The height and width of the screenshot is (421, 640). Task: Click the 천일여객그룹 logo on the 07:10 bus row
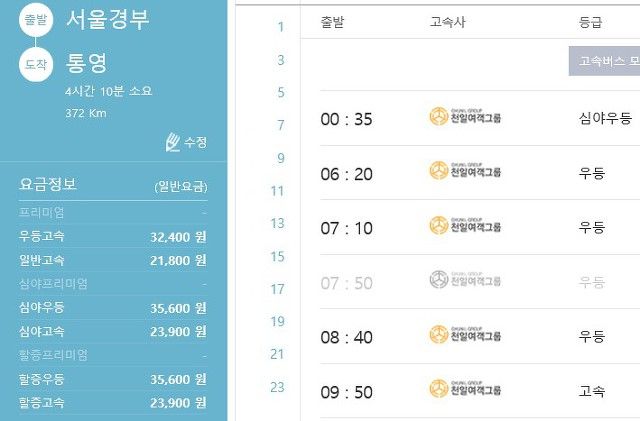[x=465, y=225]
